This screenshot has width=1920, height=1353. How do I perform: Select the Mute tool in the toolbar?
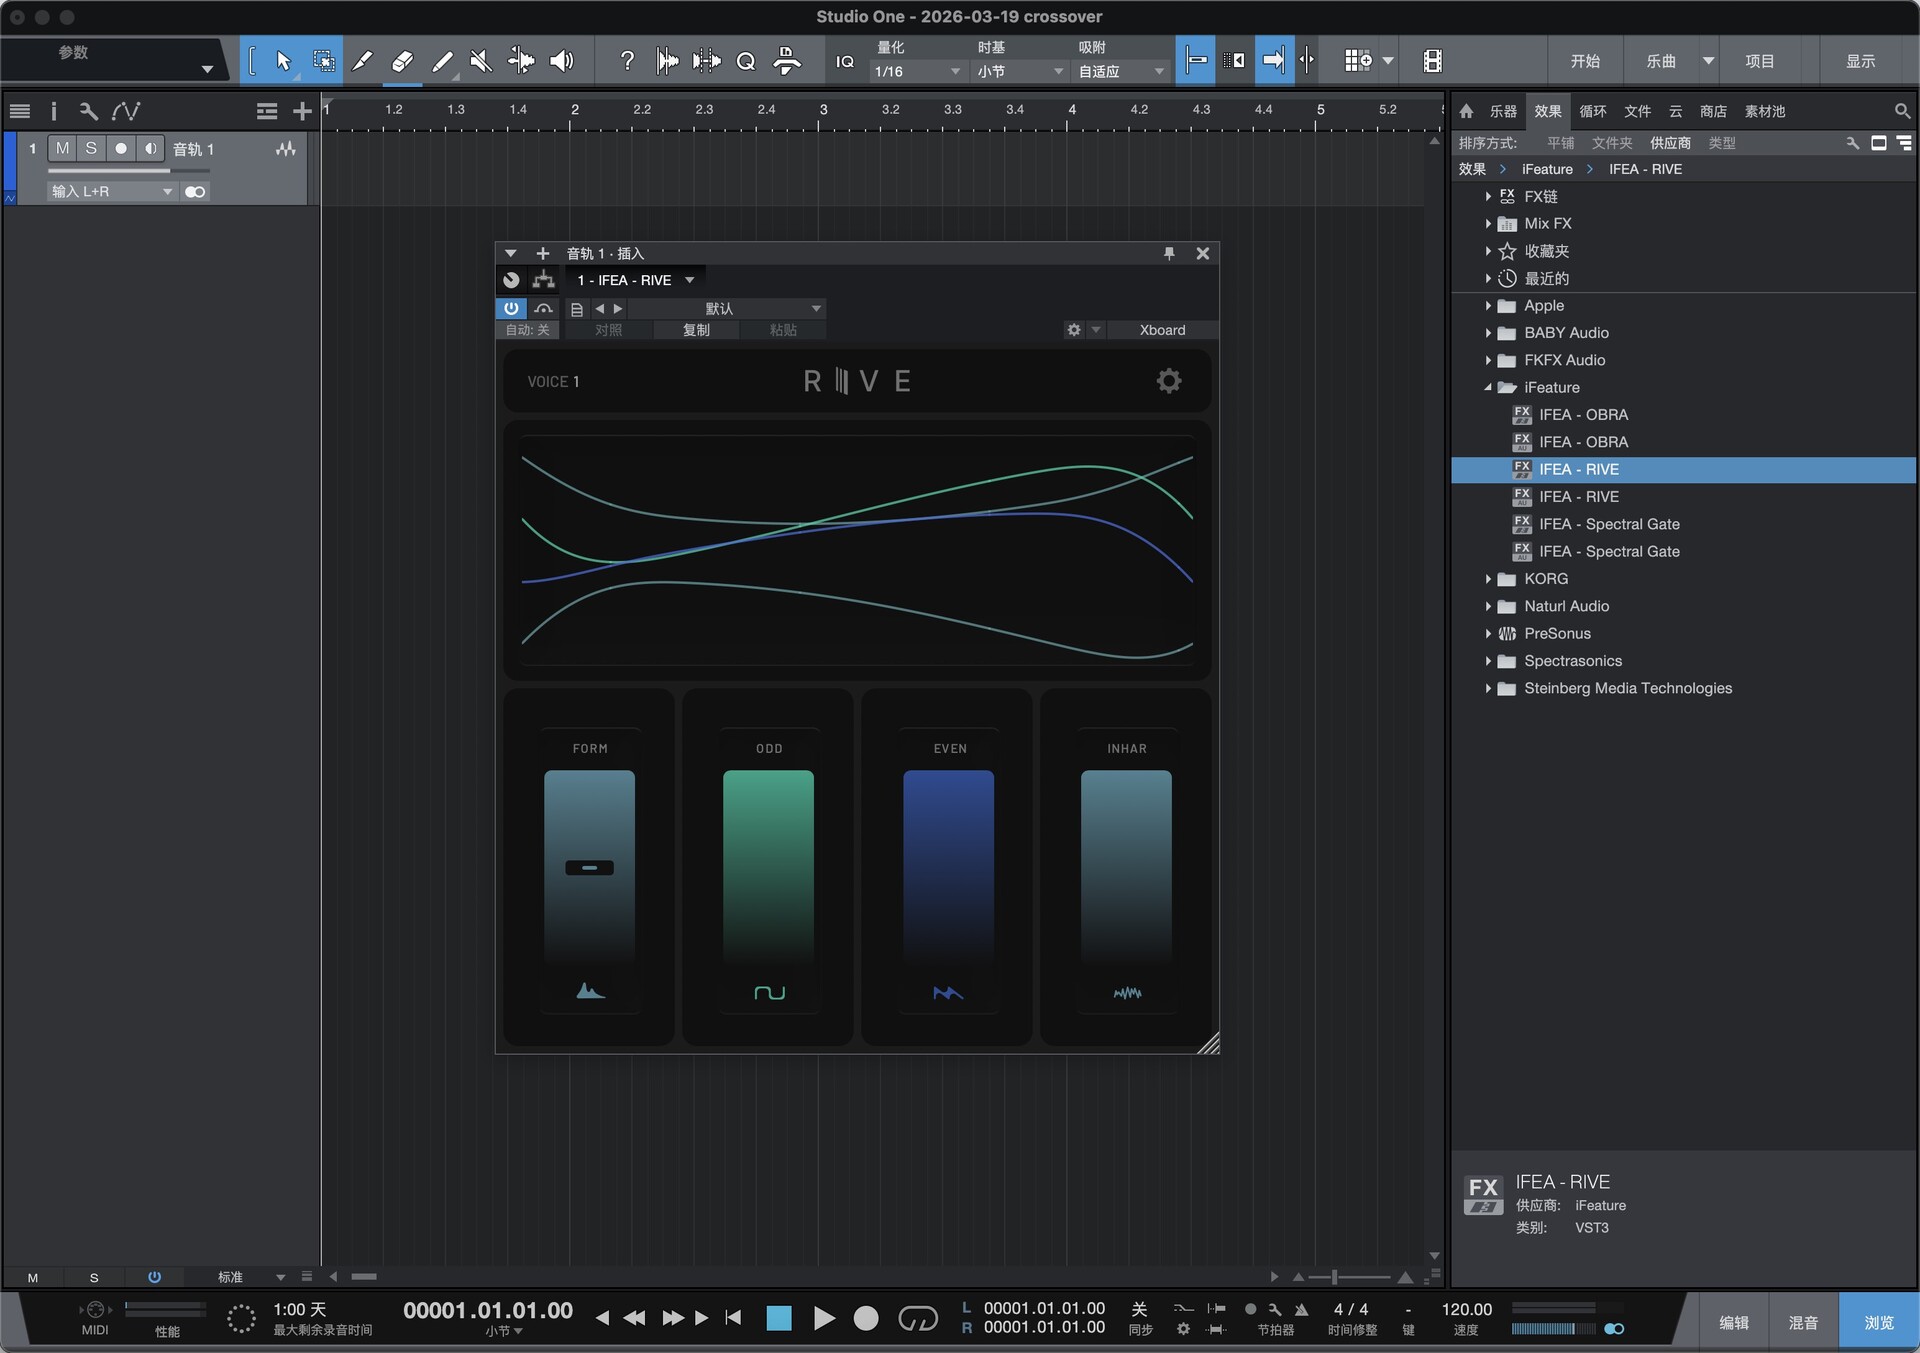[481, 60]
